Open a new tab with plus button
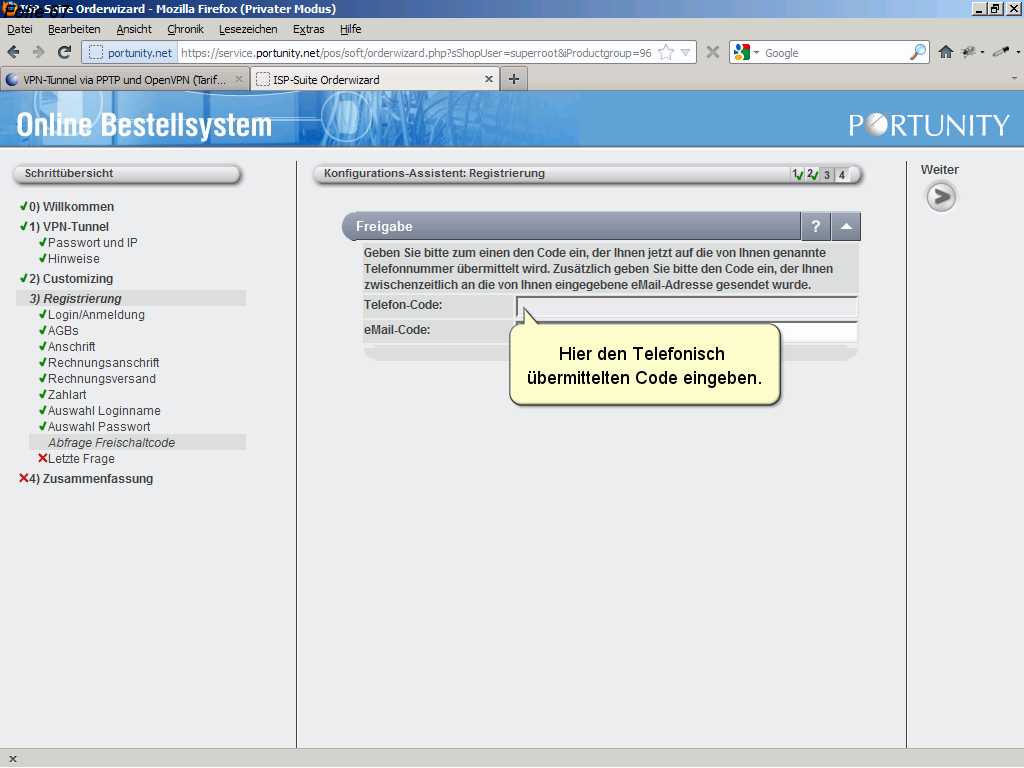This screenshot has width=1024, height=768. 514,79
